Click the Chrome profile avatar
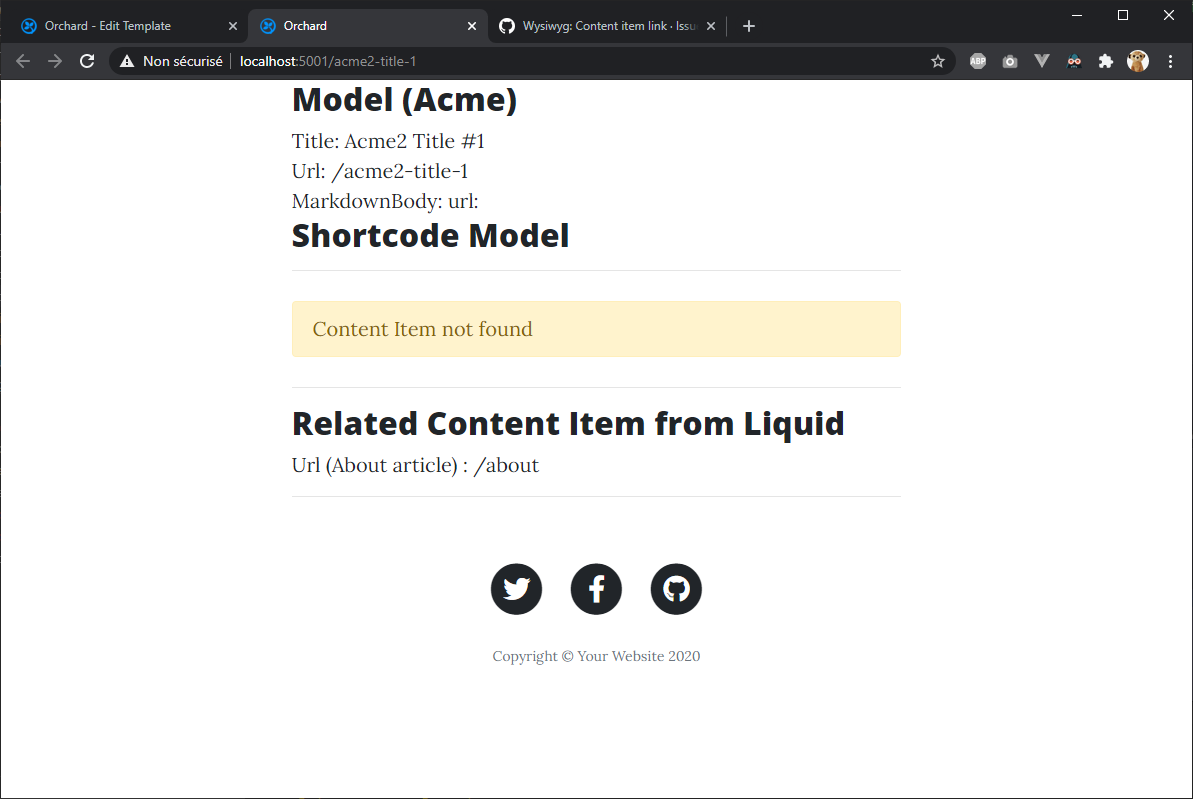The width and height of the screenshot is (1193, 799). tap(1137, 60)
